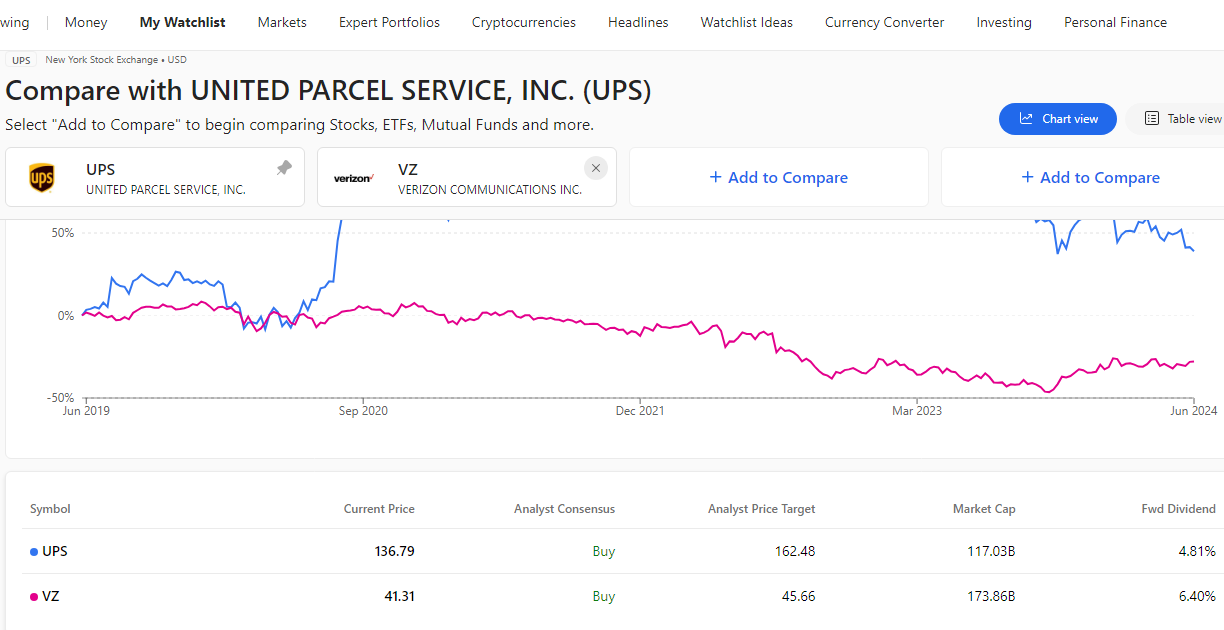Open My Watchlist tab
Viewport: 1224px width, 630px height.
pos(183,22)
